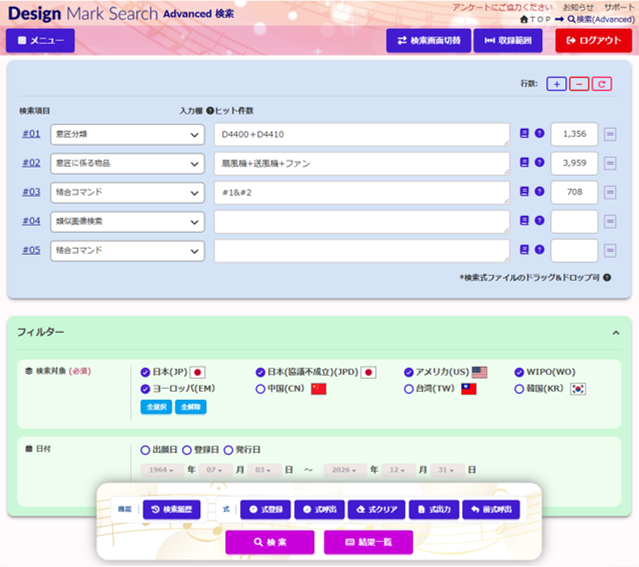Screen dimensions: 639x567
Task: Open the start month 07 dropdown
Action: coord(214,470)
